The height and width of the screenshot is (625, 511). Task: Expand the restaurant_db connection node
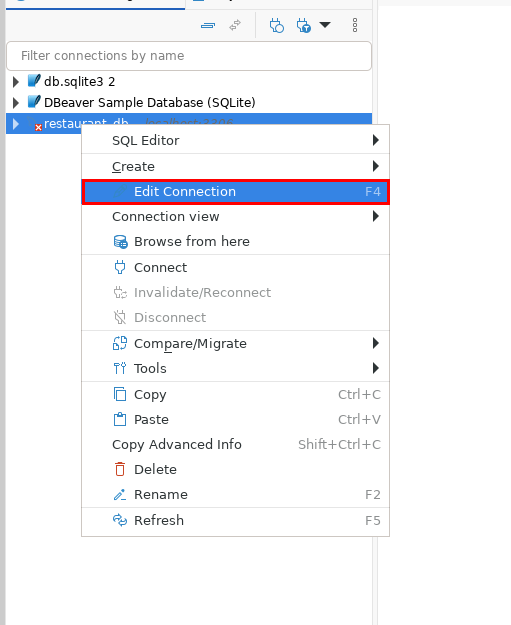16,124
